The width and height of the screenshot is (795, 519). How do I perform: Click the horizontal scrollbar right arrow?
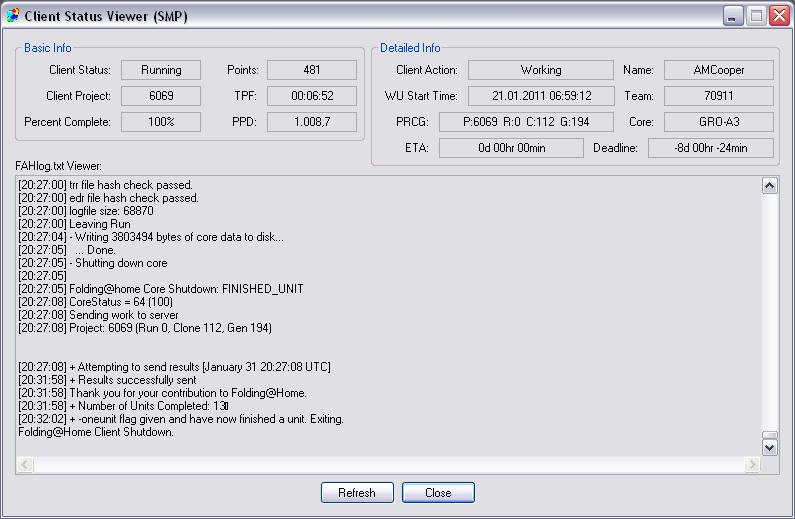tap(752, 464)
